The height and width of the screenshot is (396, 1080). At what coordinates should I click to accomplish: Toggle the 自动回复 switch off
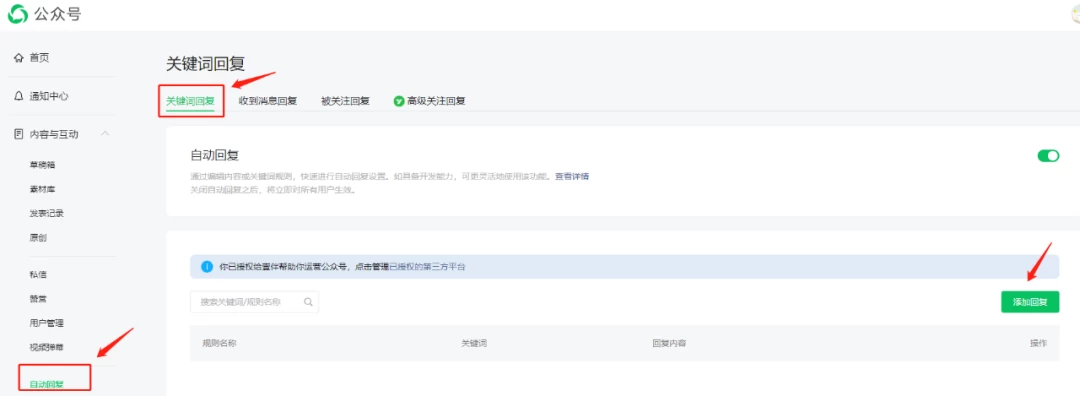pos(1048,156)
